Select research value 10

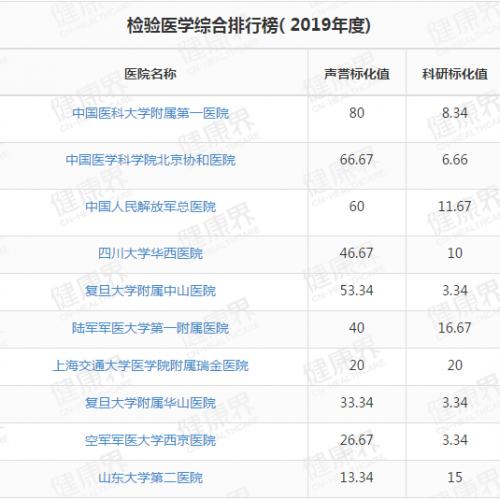[455, 253]
